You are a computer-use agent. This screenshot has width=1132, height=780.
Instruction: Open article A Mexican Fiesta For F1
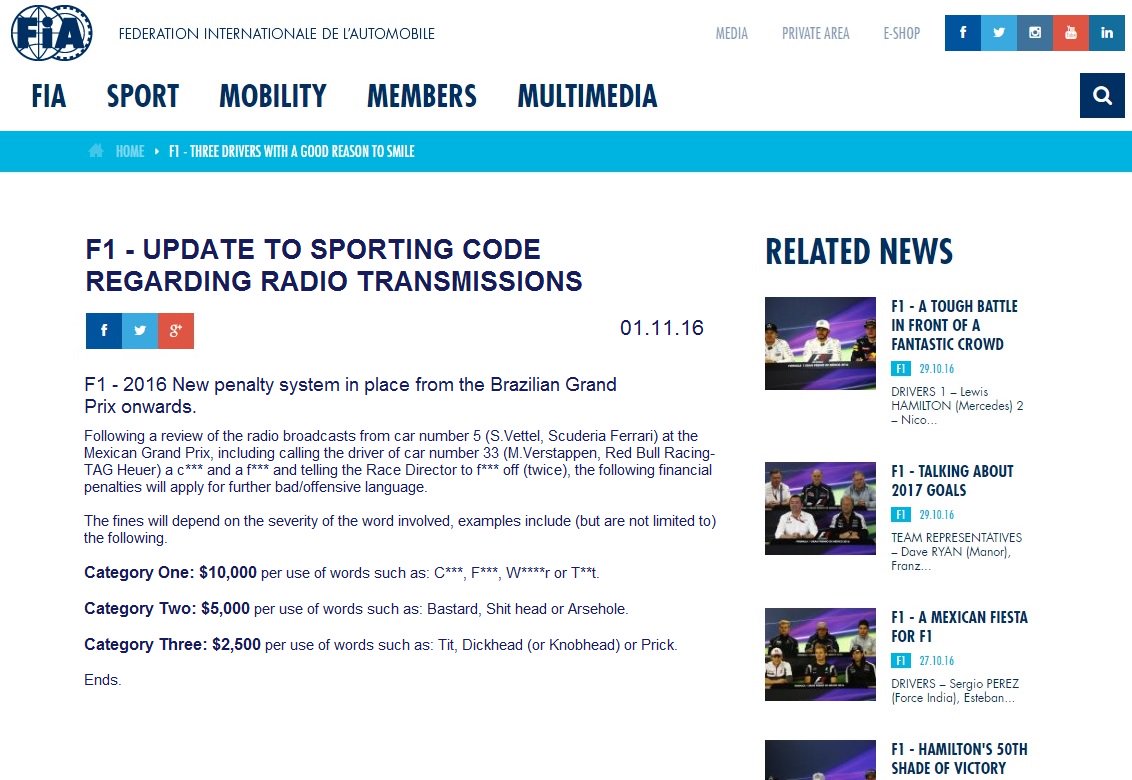point(959,626)
